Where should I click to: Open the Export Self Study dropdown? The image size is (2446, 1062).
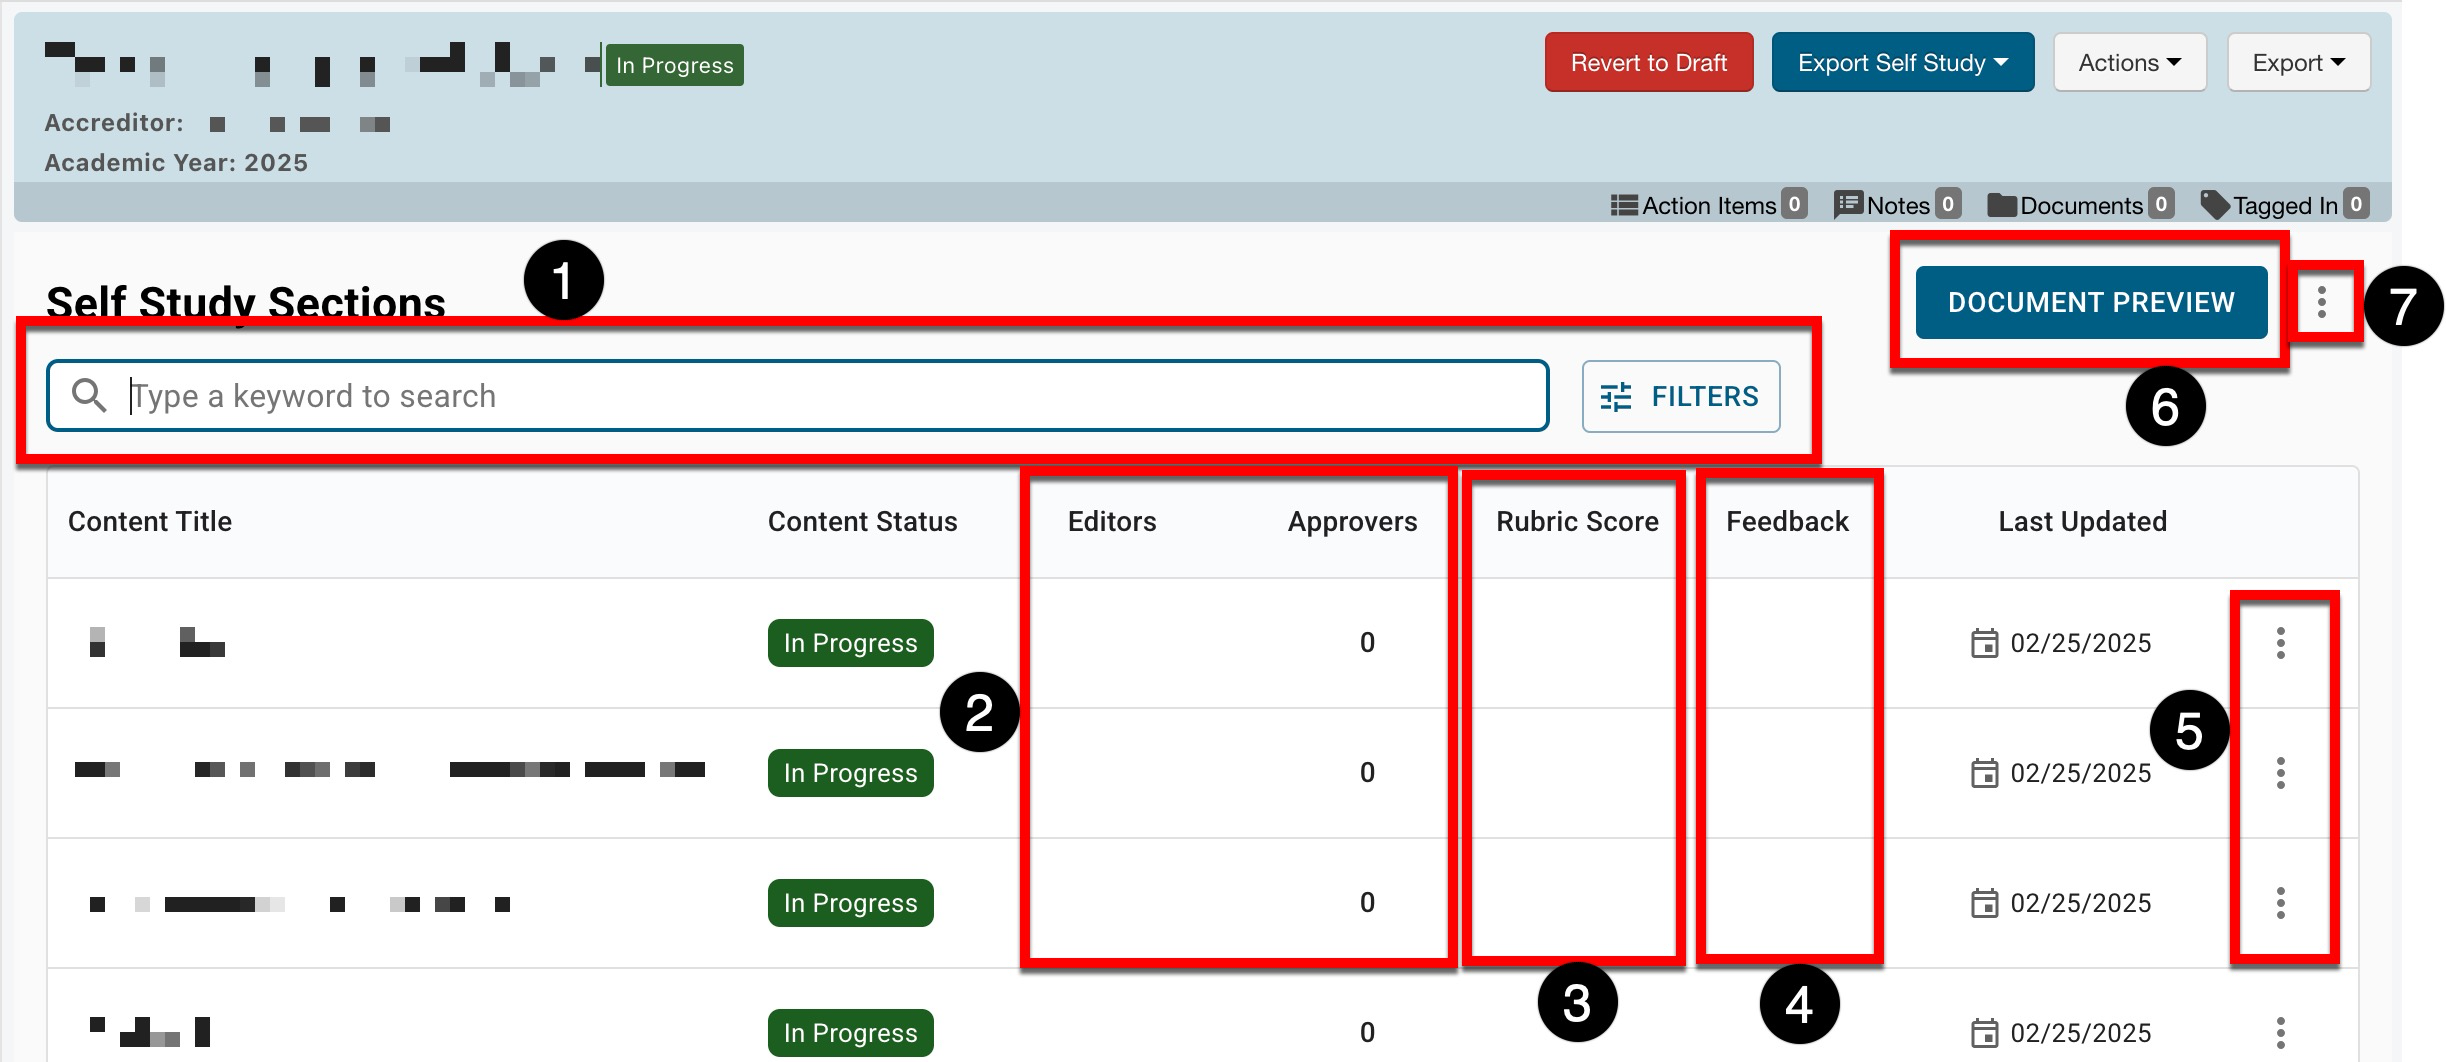(x=1902, y=63)
